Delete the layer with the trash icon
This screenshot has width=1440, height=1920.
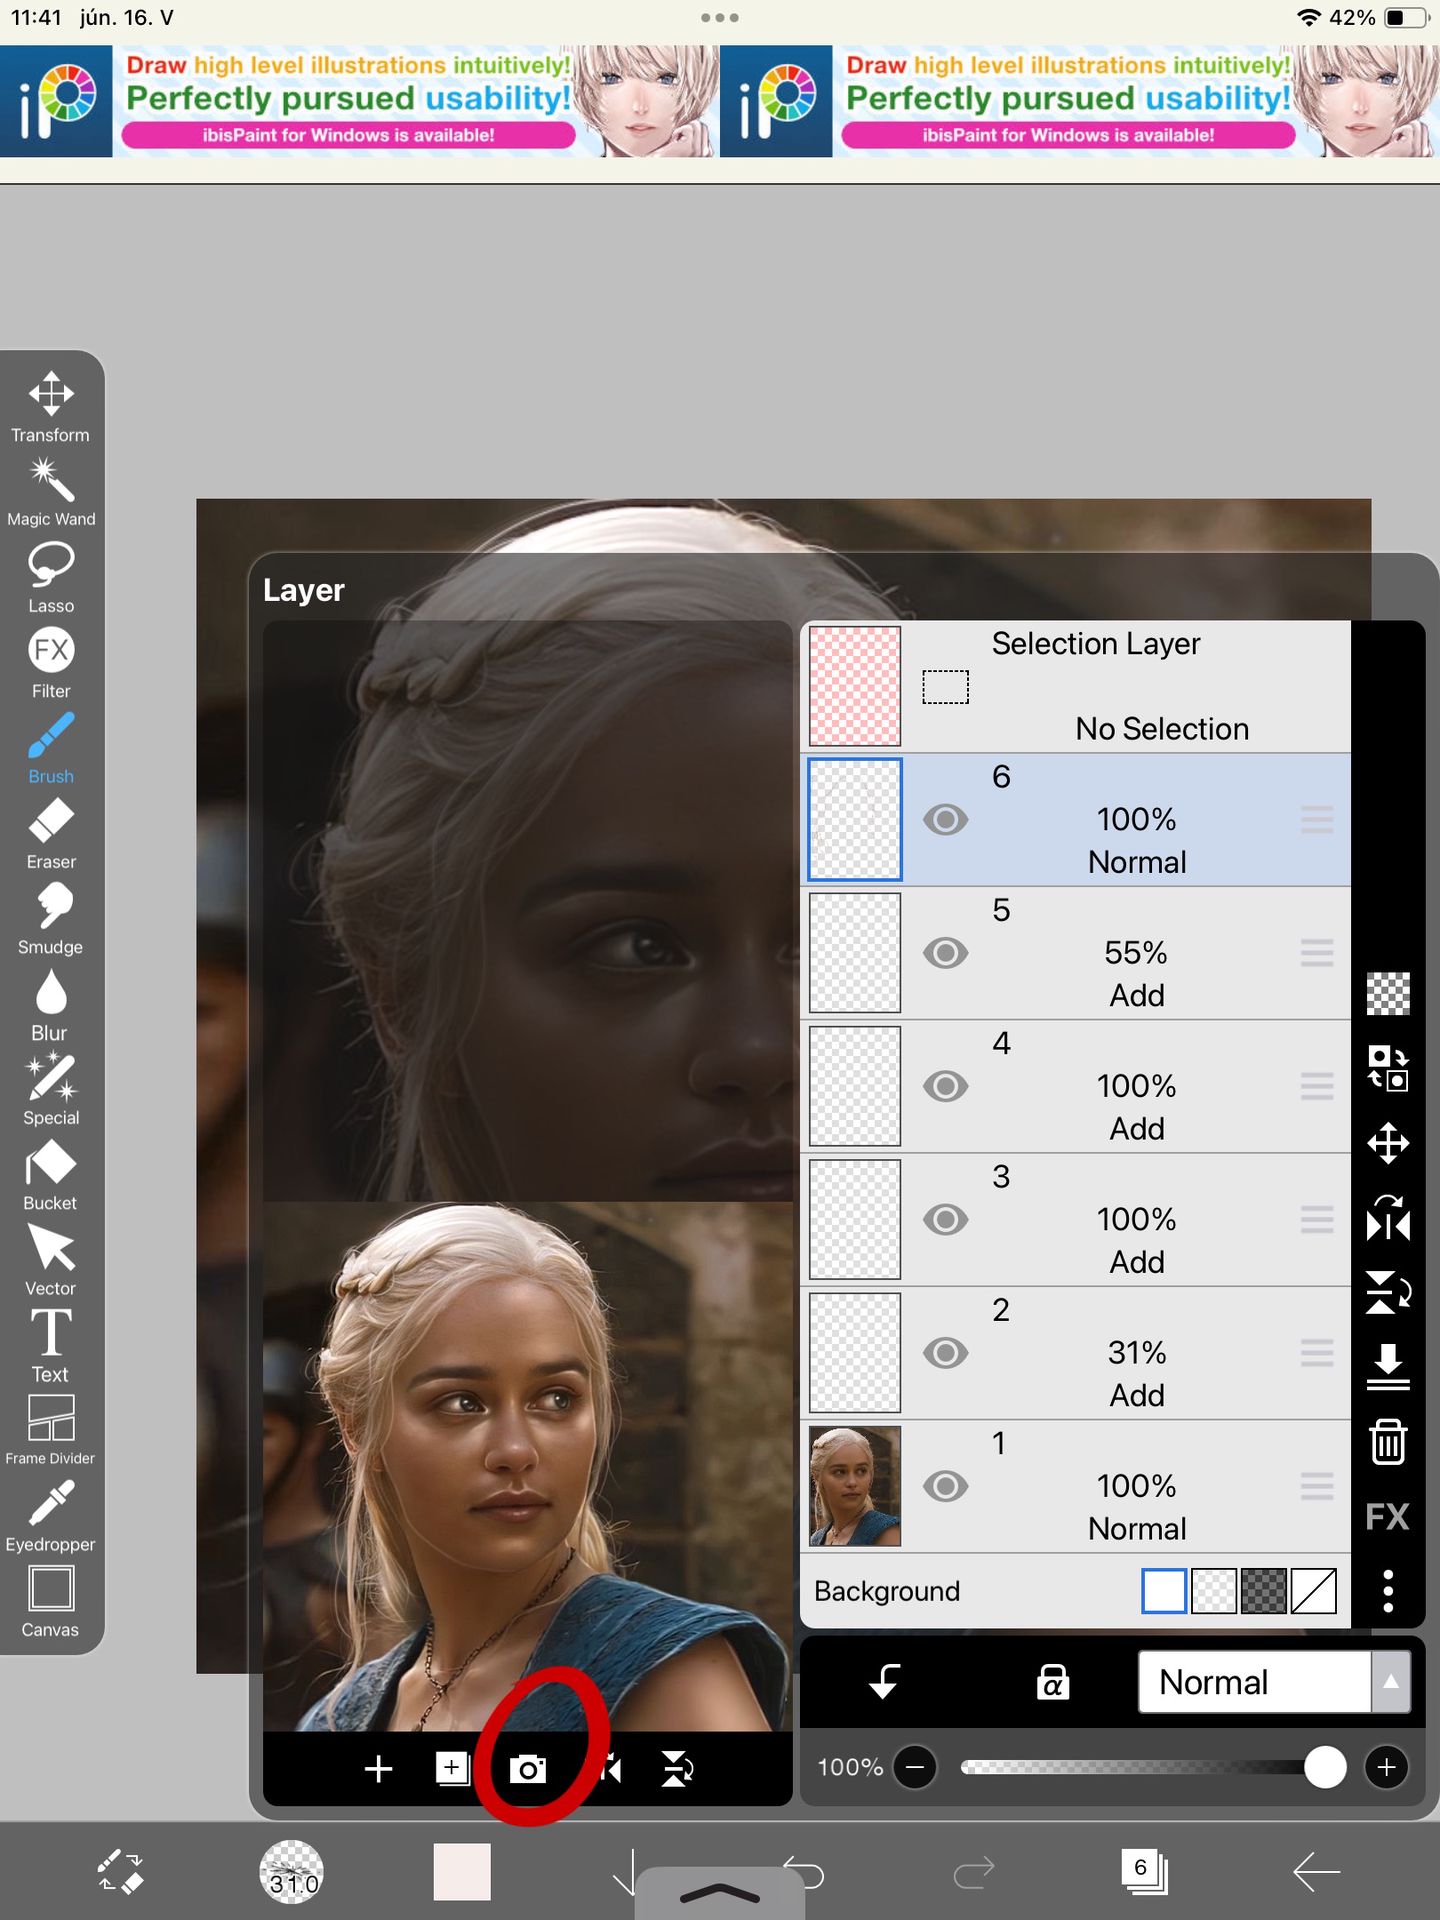pyautogui.click(x=1388, y=1442)
